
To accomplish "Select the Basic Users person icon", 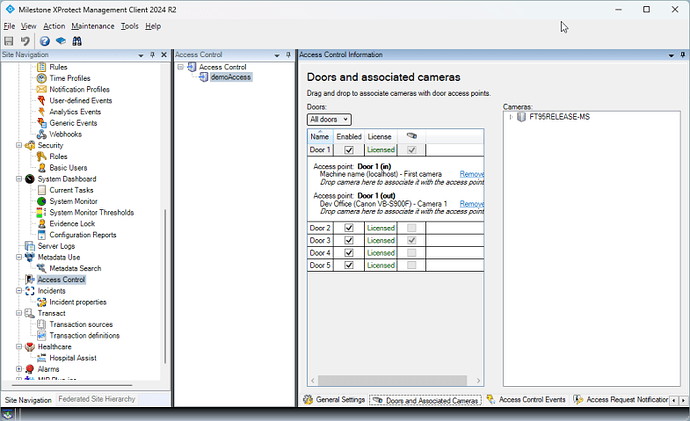I will (x=41, y=168).
